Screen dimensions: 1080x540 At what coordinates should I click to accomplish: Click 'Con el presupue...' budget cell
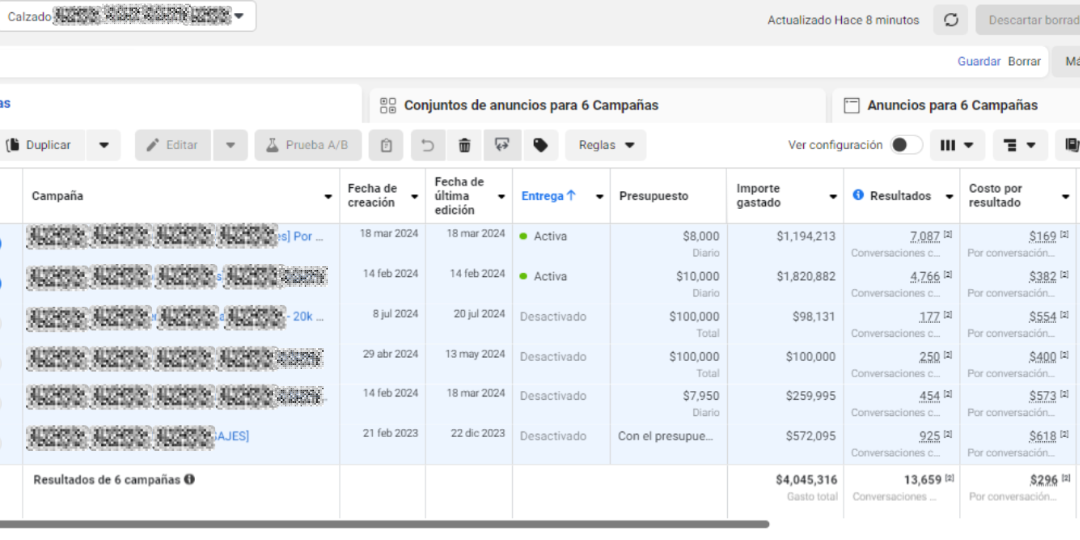(x=665, y=436)
